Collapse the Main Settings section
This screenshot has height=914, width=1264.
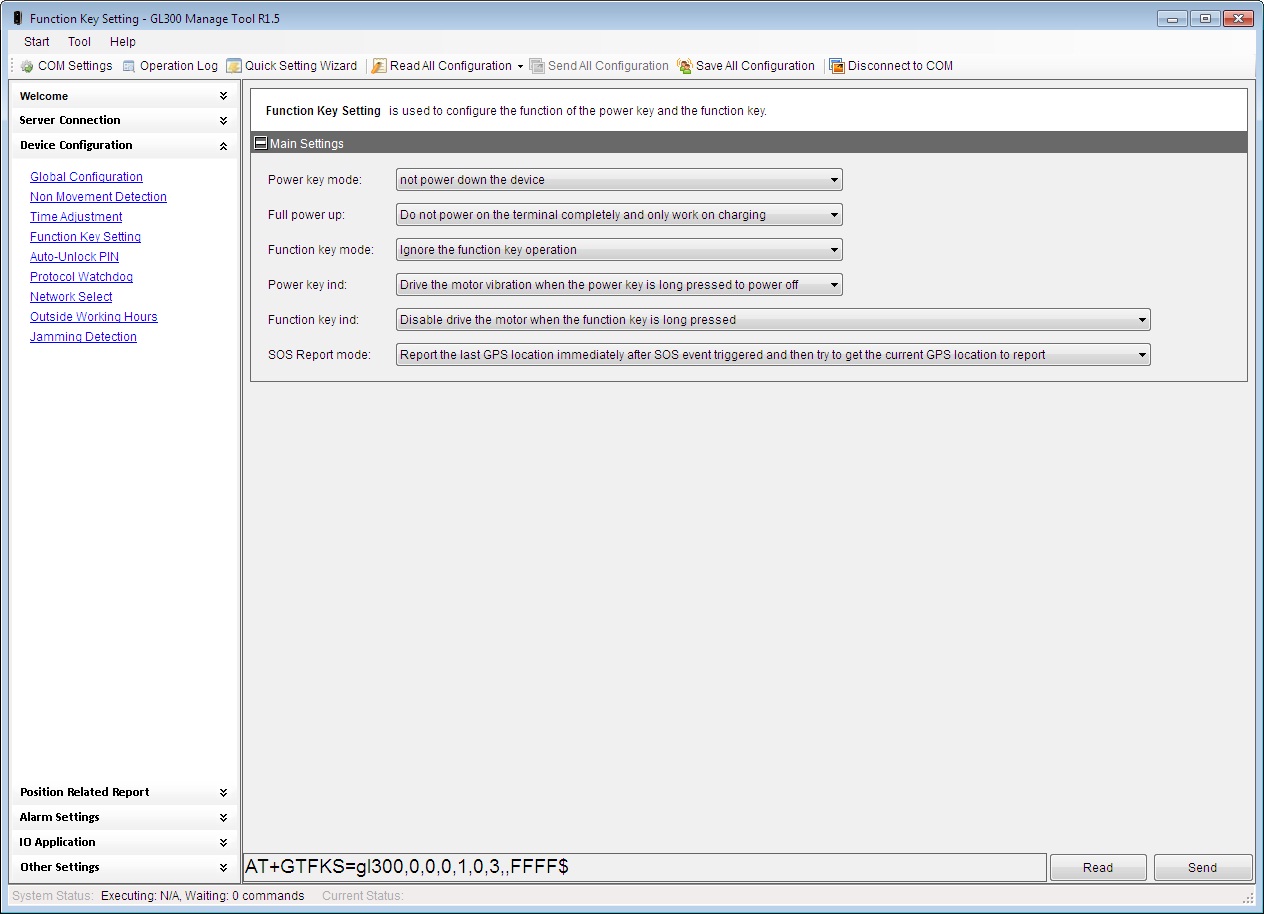click(261, 143)
